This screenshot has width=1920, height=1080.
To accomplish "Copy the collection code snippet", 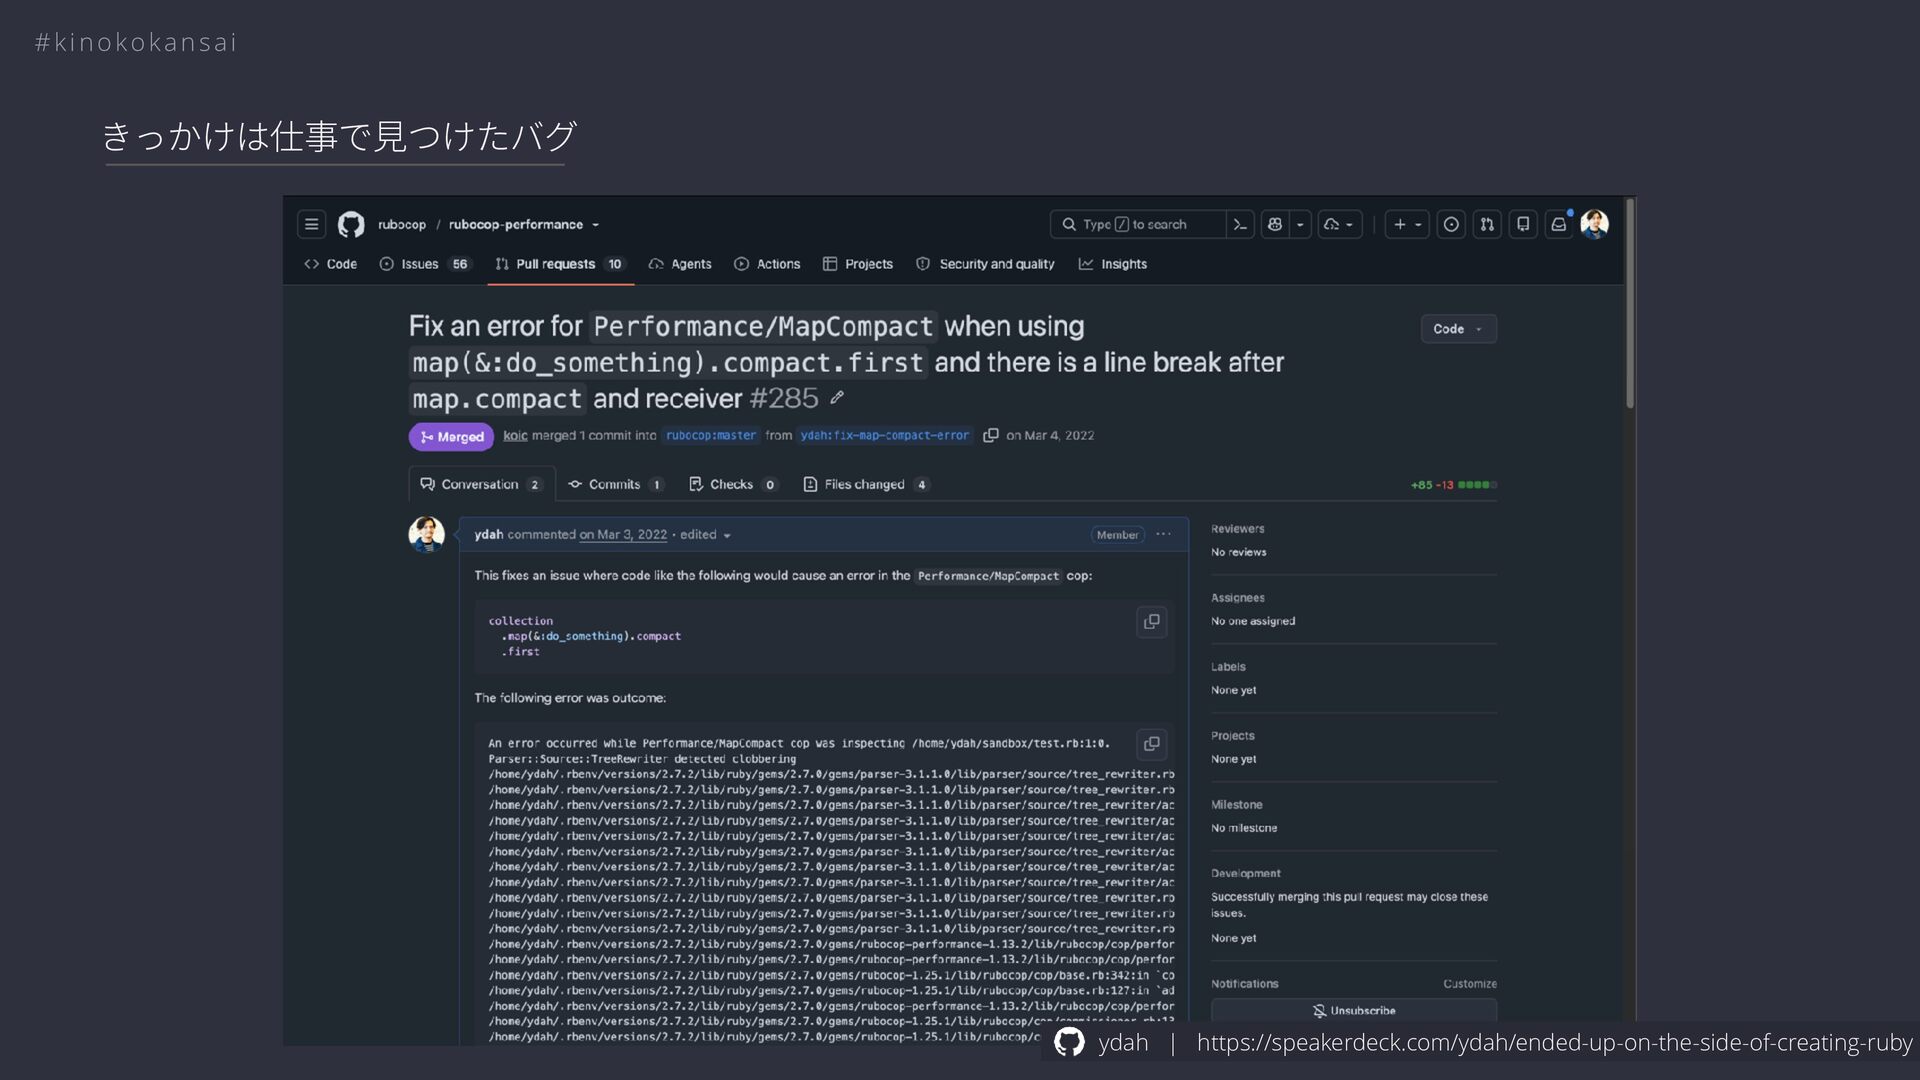I will pos(1152,622).
